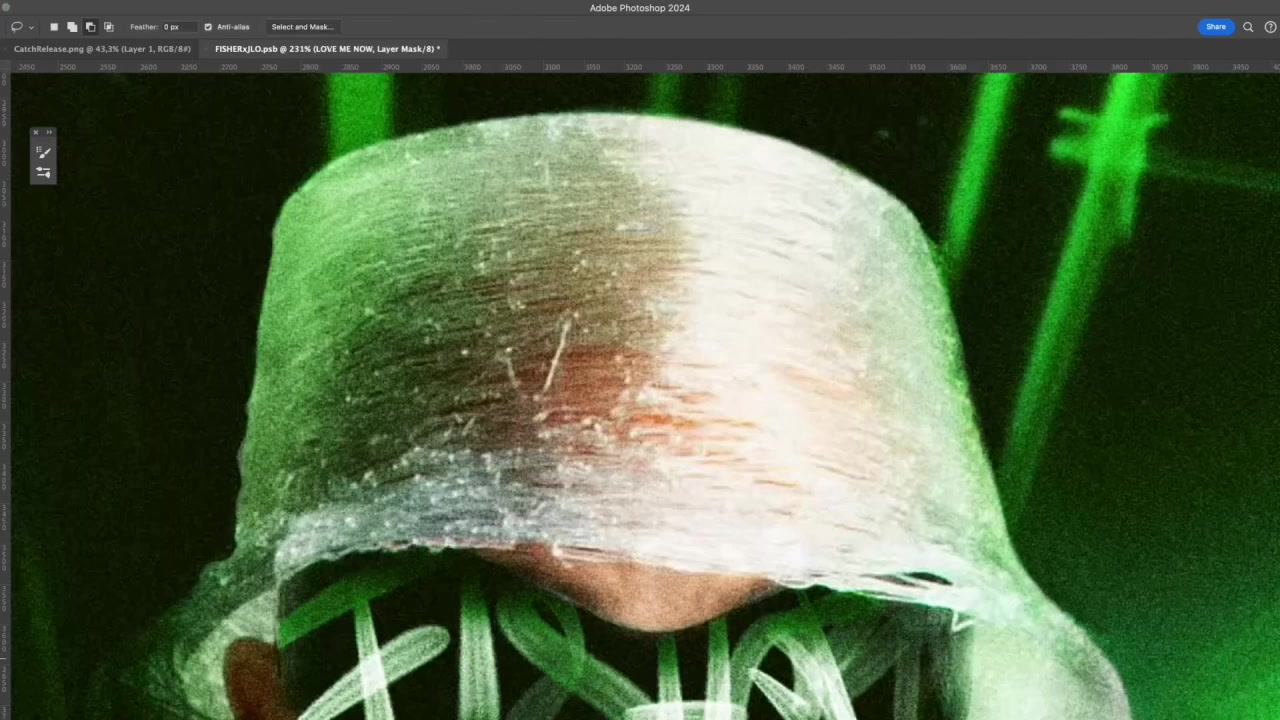Toggle the Anti-alias checkbox
Screen dimensions: 1280x720
pos(208,27)
